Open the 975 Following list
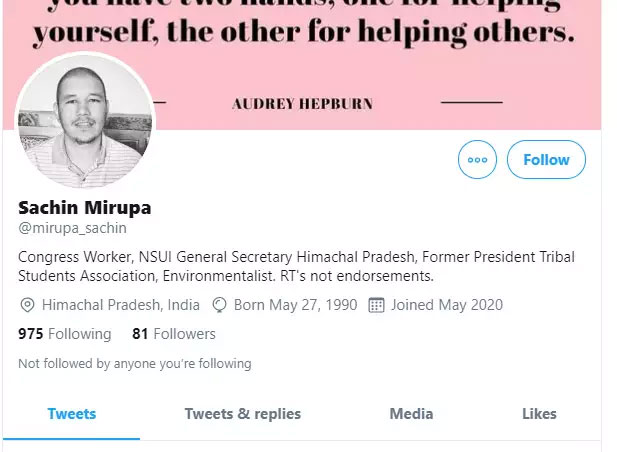 coord(65,334)
